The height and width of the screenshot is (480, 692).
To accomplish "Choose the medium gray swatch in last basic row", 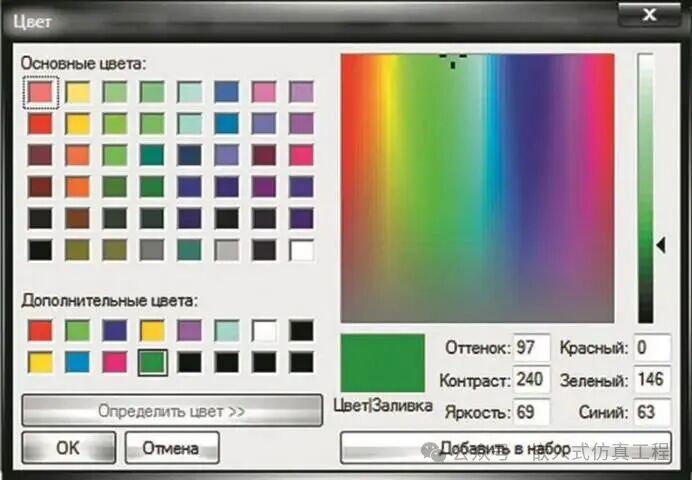I will (x=152, y=250).
